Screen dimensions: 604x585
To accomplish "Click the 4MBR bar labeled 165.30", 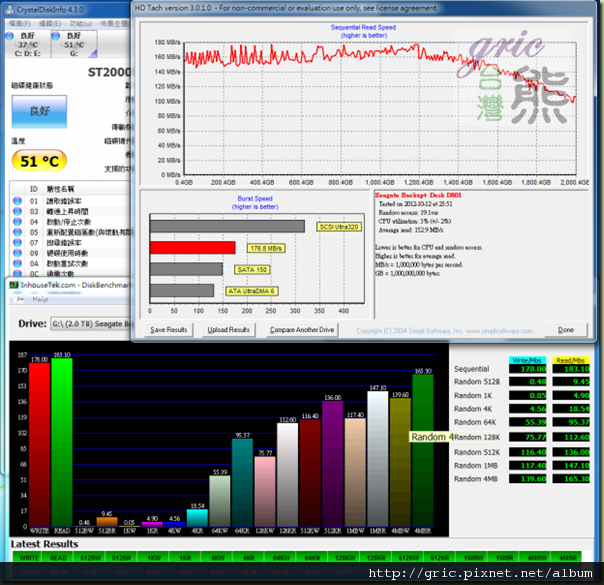I will [423, 451].
